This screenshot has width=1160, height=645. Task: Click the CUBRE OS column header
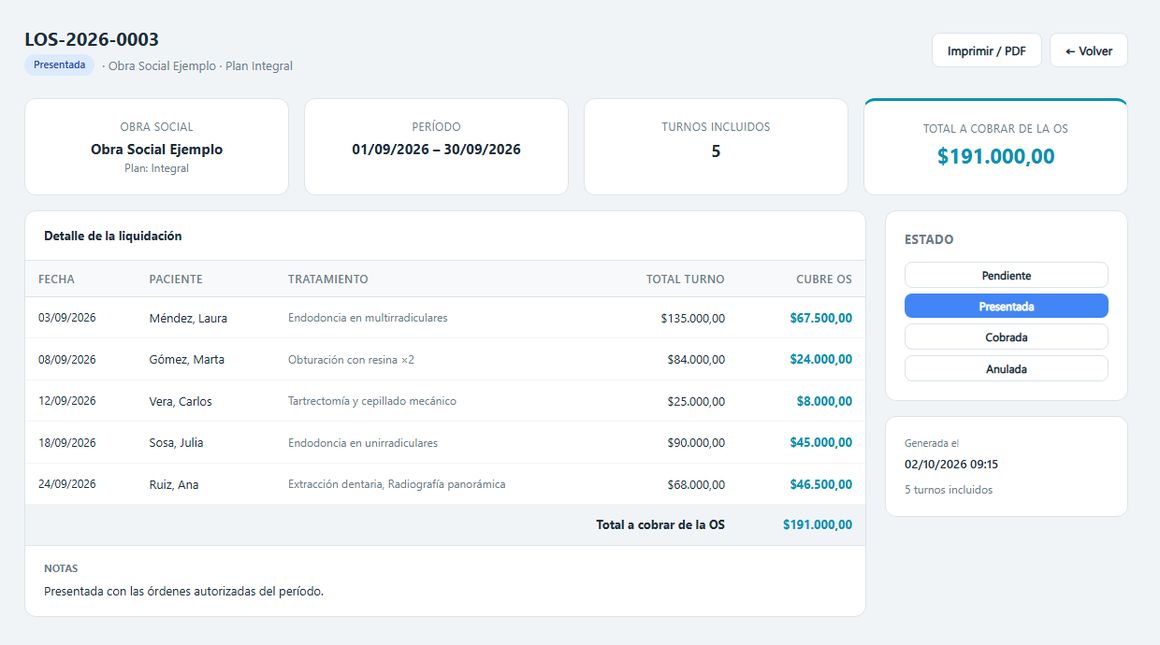coord(823,279)
